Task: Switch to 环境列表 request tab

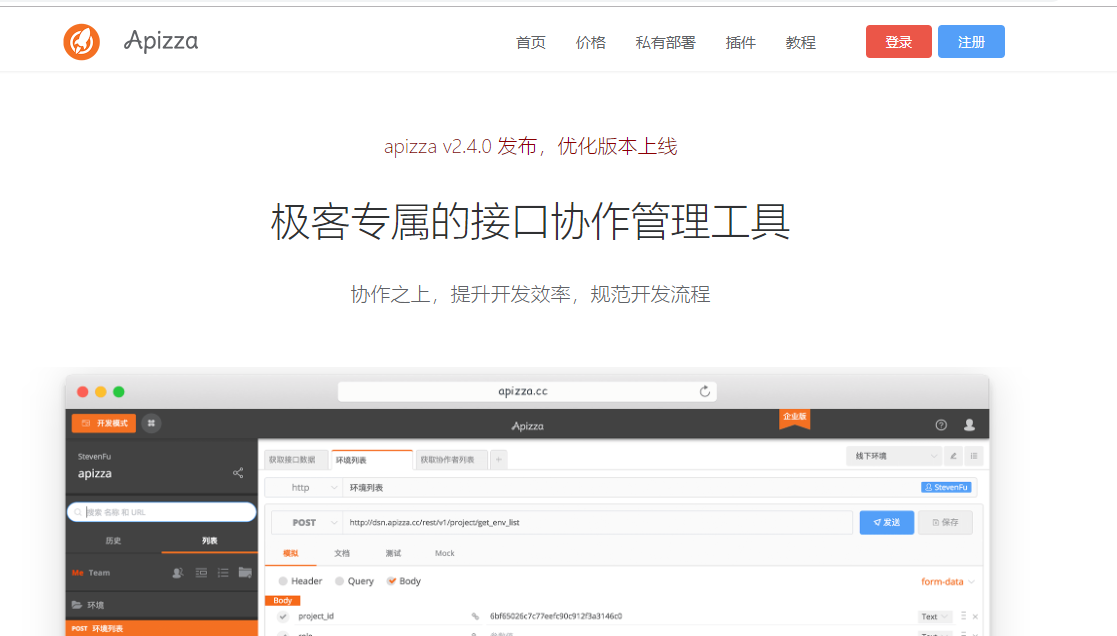Action: tap(371, 460)
